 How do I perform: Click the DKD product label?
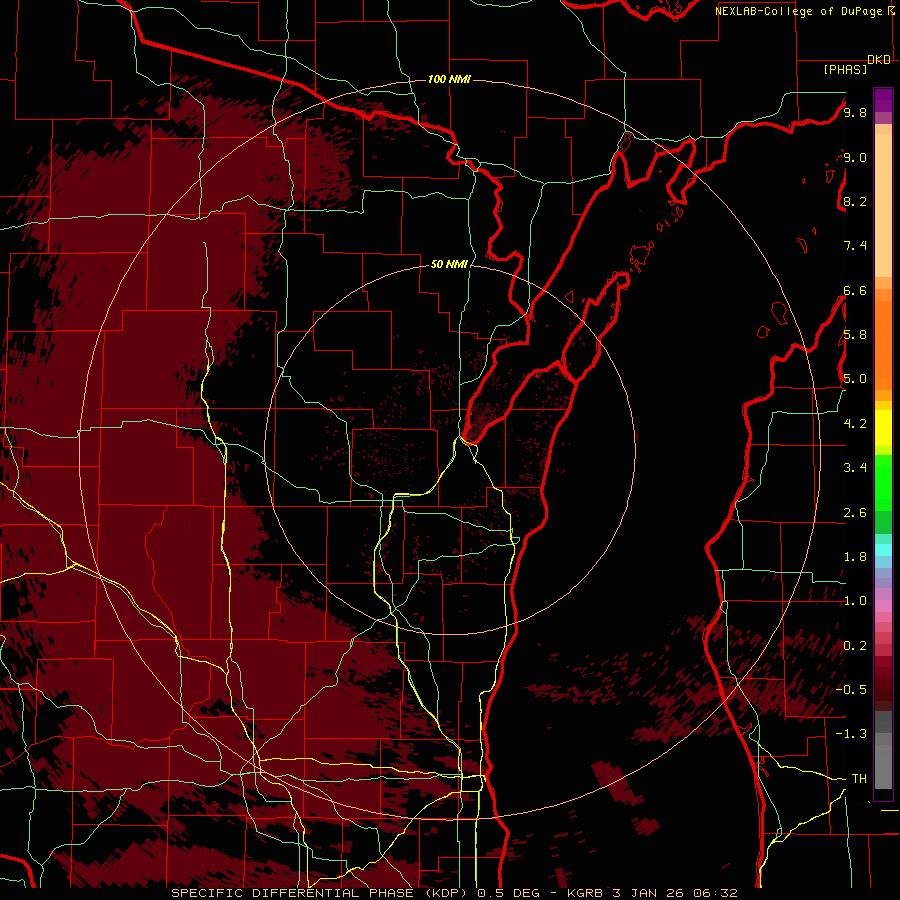pos(879,60)
